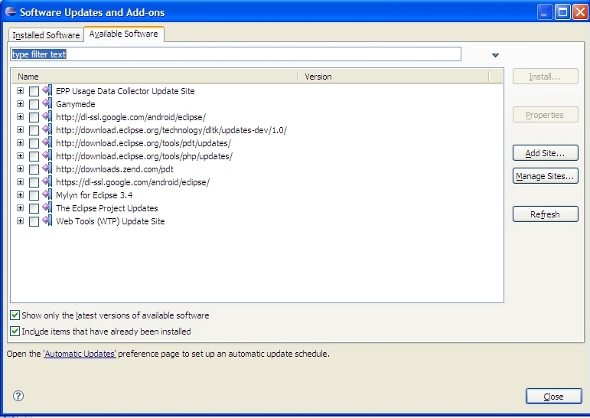Open Manage Sites... dialog
The image size is (590, 418).
(545, 176)
